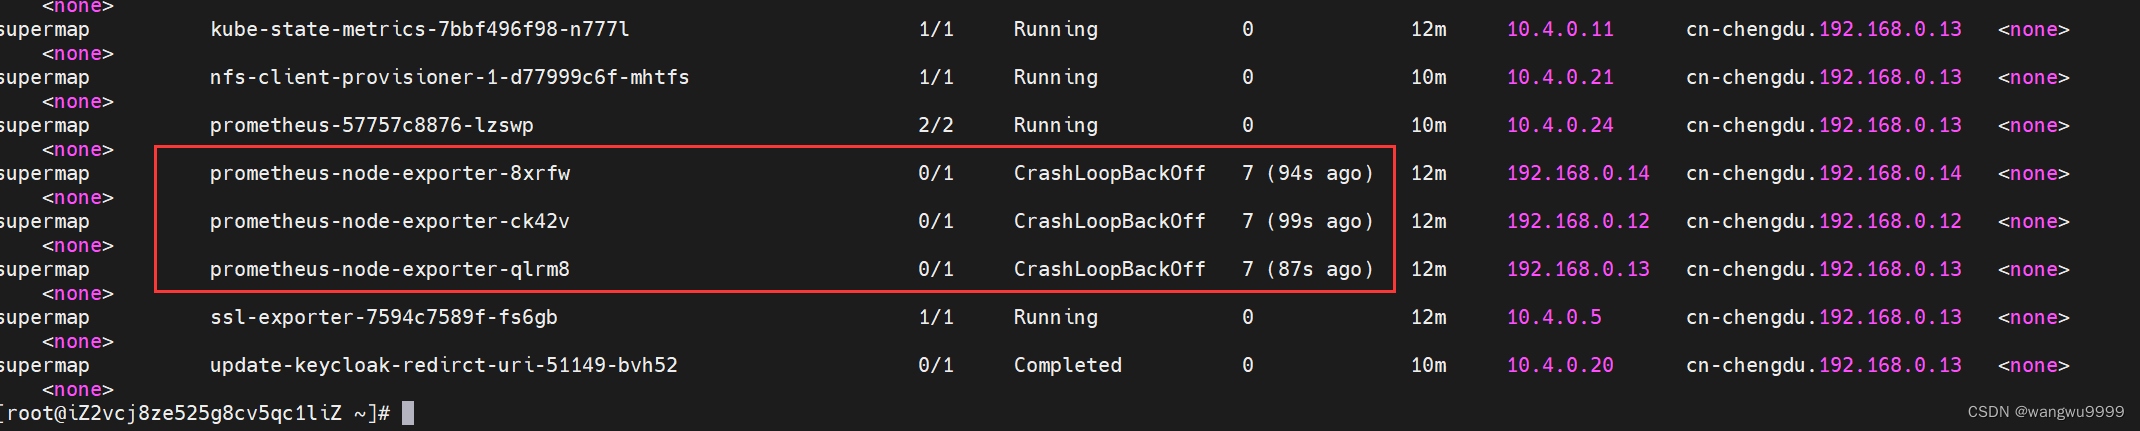Click the 2/2 ready count for prometheus
Screen dimensions: 2140x431
[x=936, y=125]
